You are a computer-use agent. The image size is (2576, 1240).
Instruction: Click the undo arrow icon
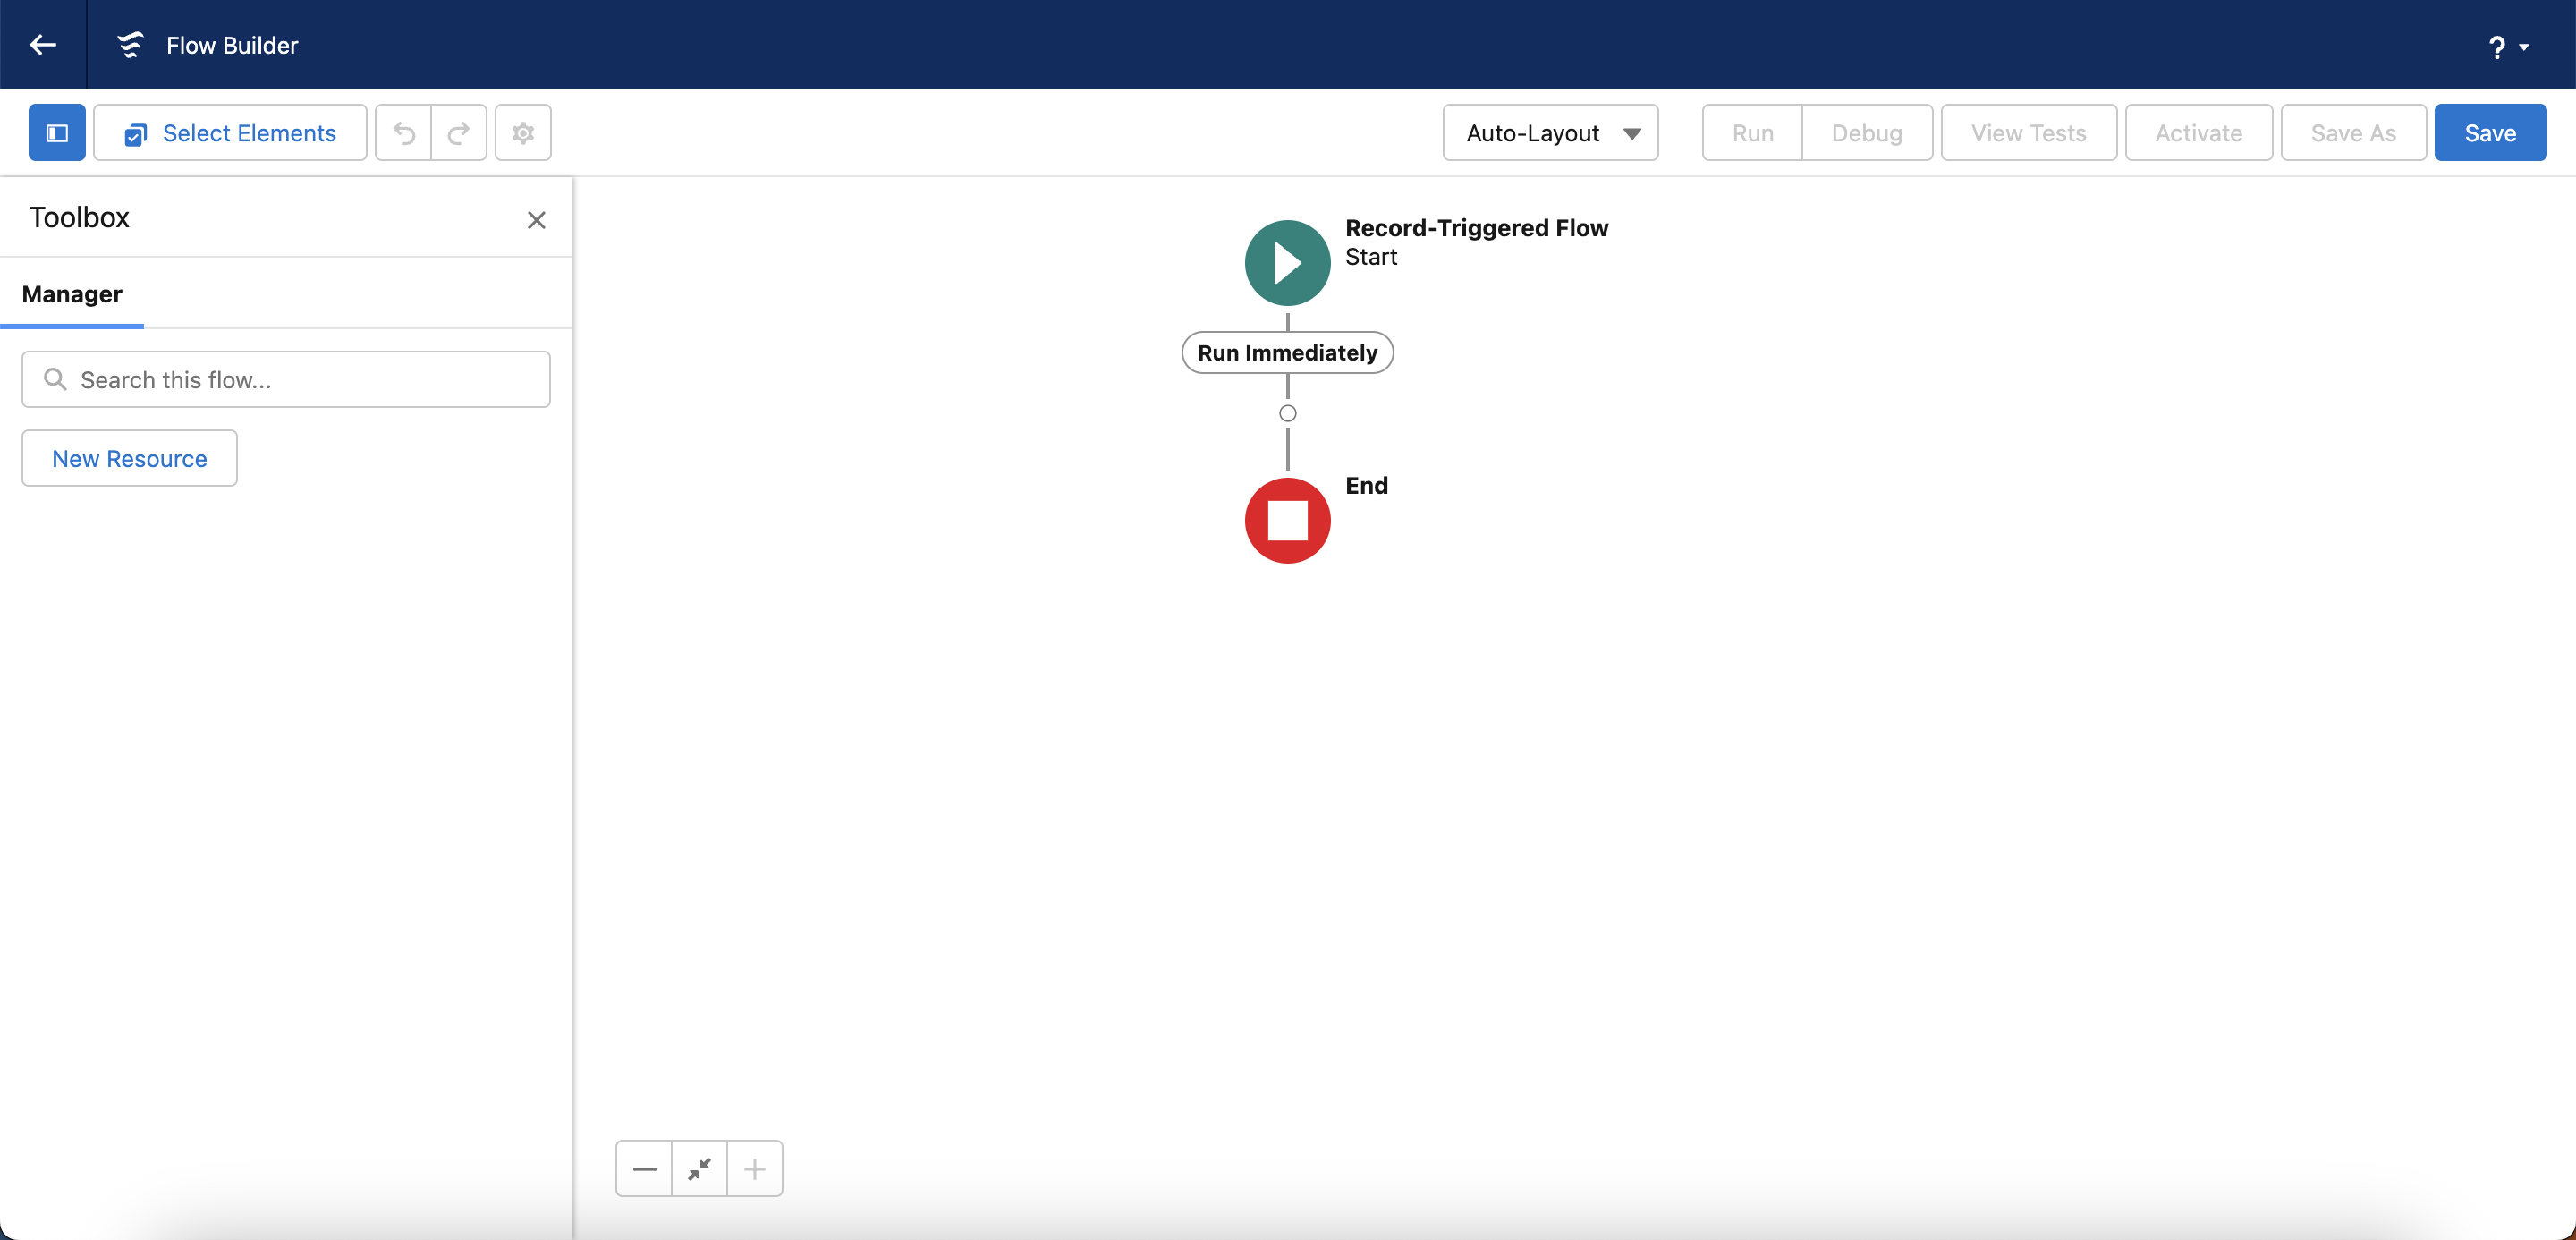coord(404,133)
